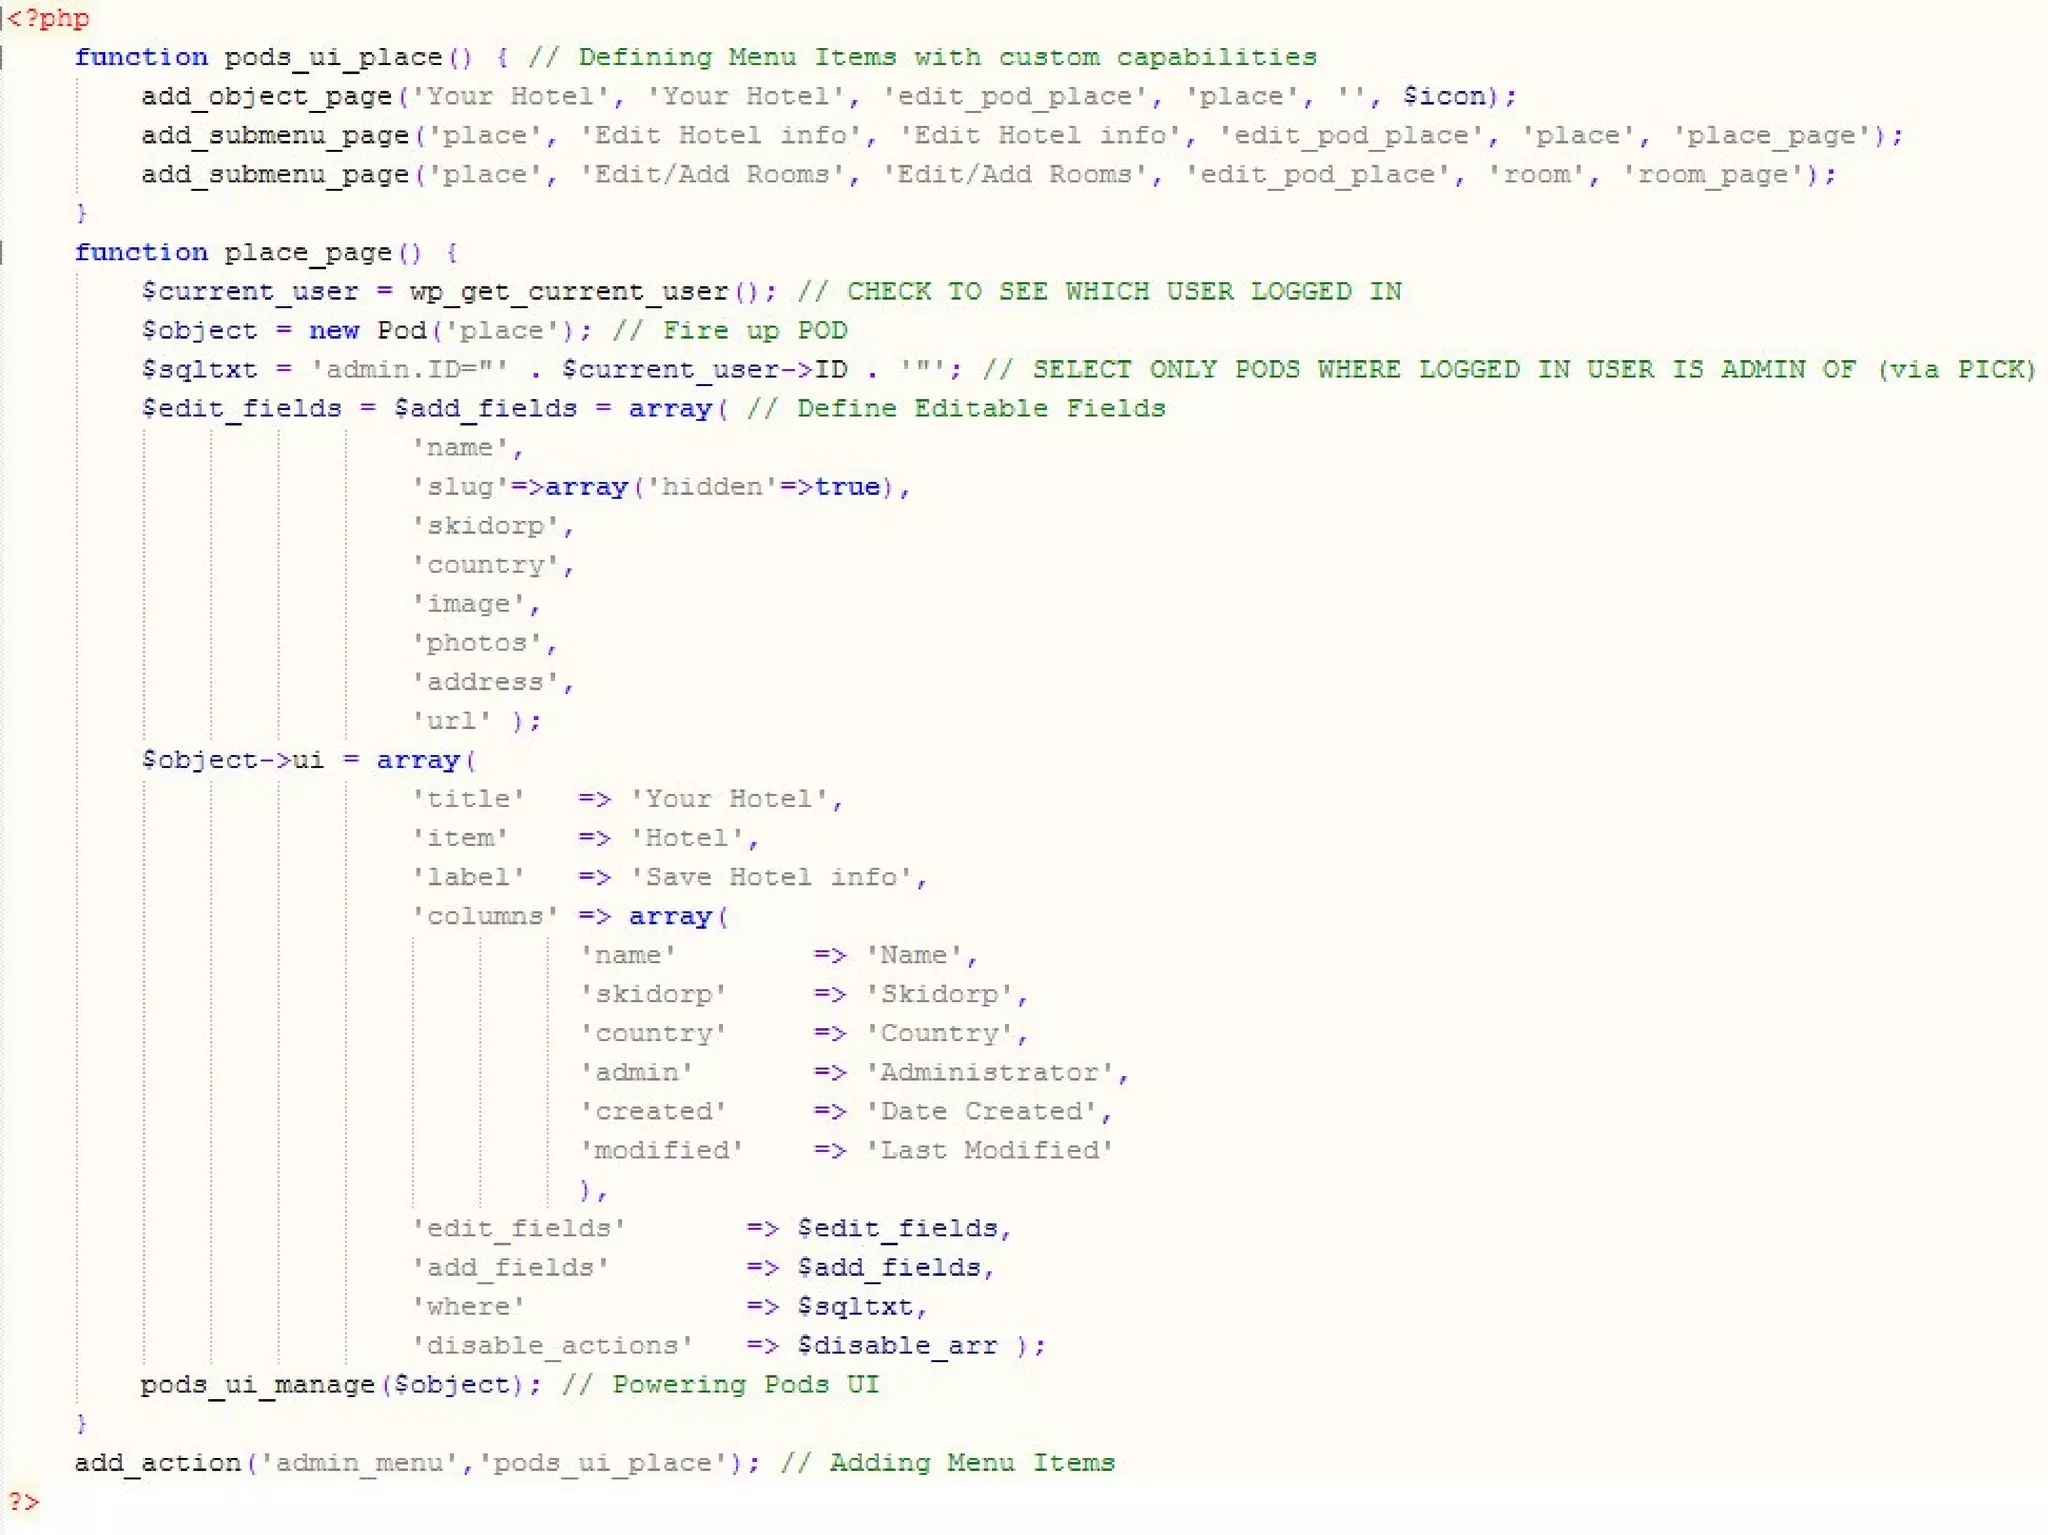Click the 'Save Hotel info' label string

770,877
